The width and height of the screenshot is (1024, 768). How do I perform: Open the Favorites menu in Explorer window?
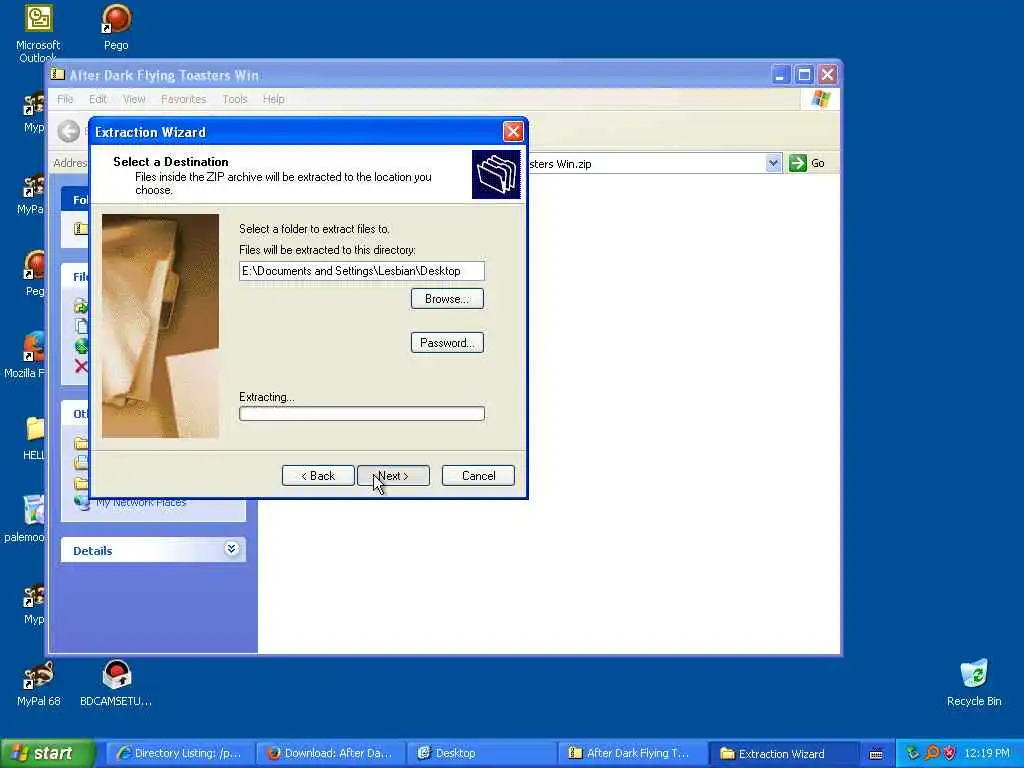point(184,99)
